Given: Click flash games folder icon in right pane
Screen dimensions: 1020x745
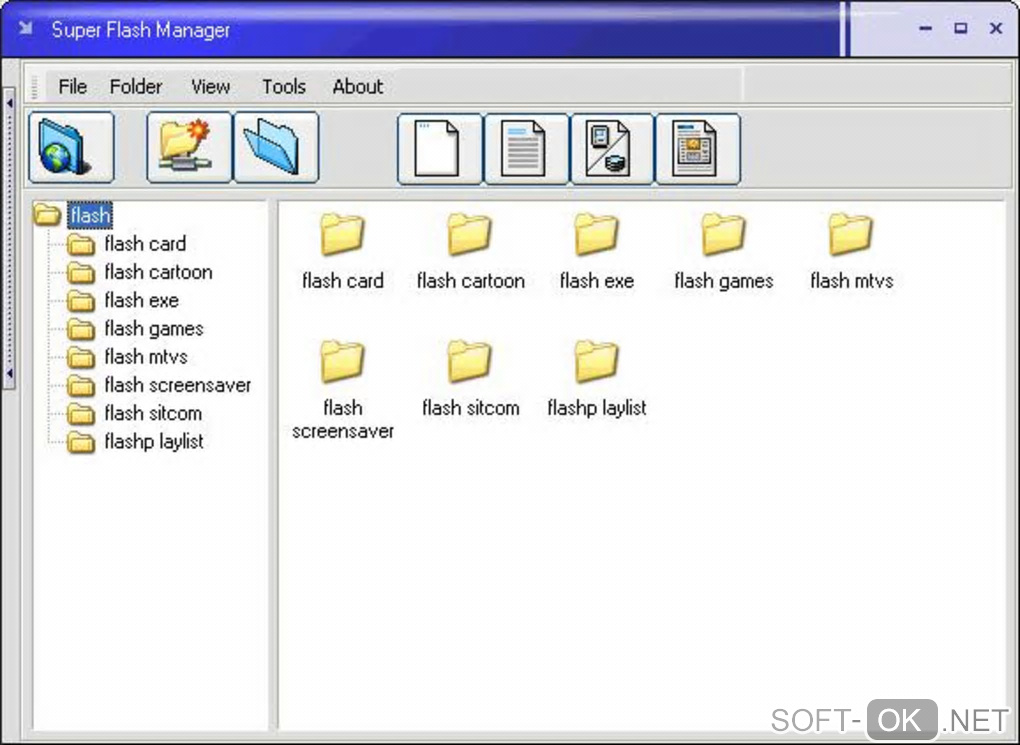Looking at the screenshot, I should coord(723,234).
